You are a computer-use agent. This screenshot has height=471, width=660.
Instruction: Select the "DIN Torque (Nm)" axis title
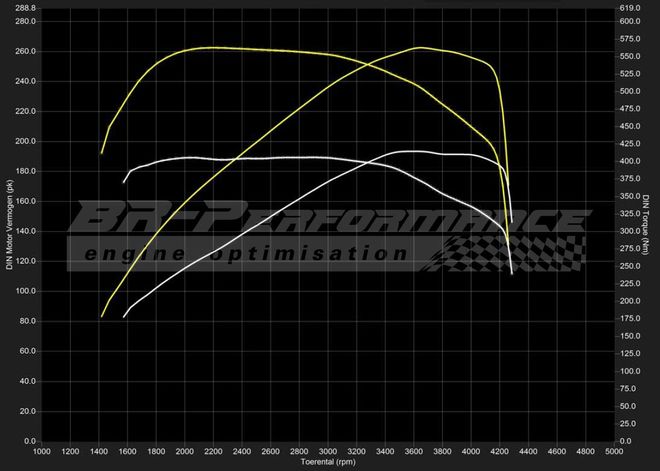click(648, 223)
